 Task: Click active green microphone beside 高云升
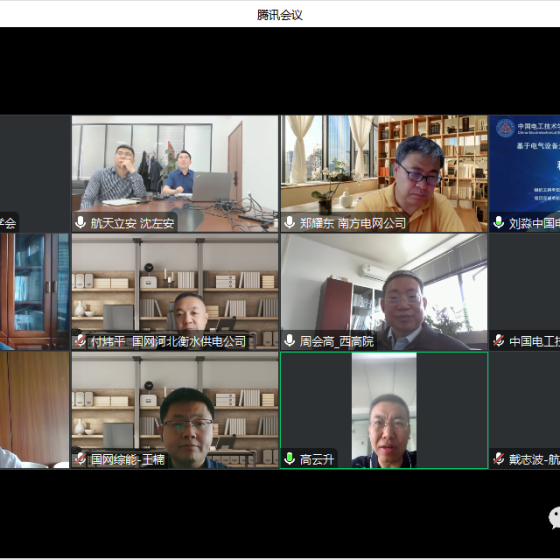point(289,459)
